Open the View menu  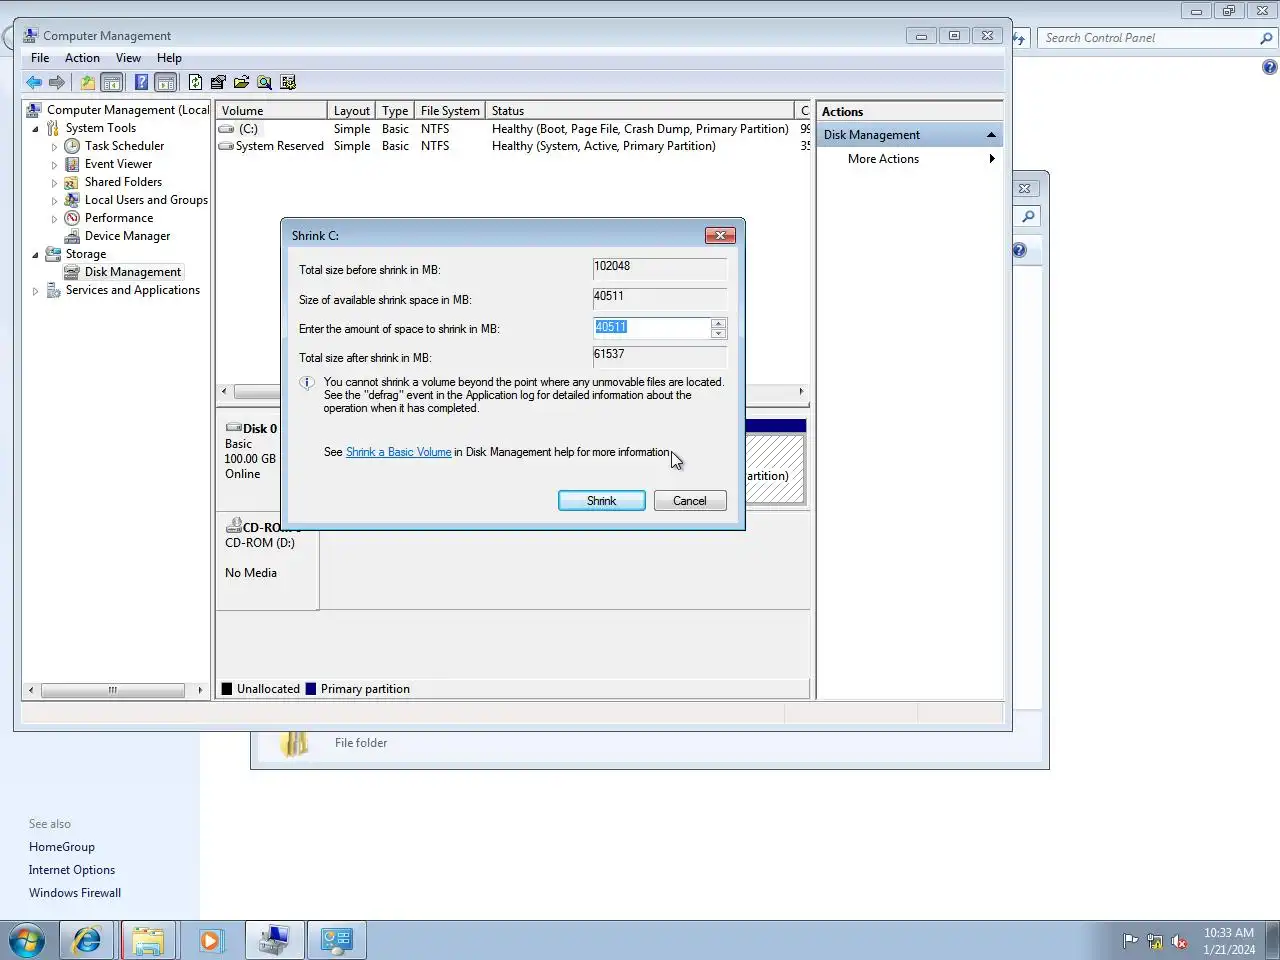coord(128,58)
